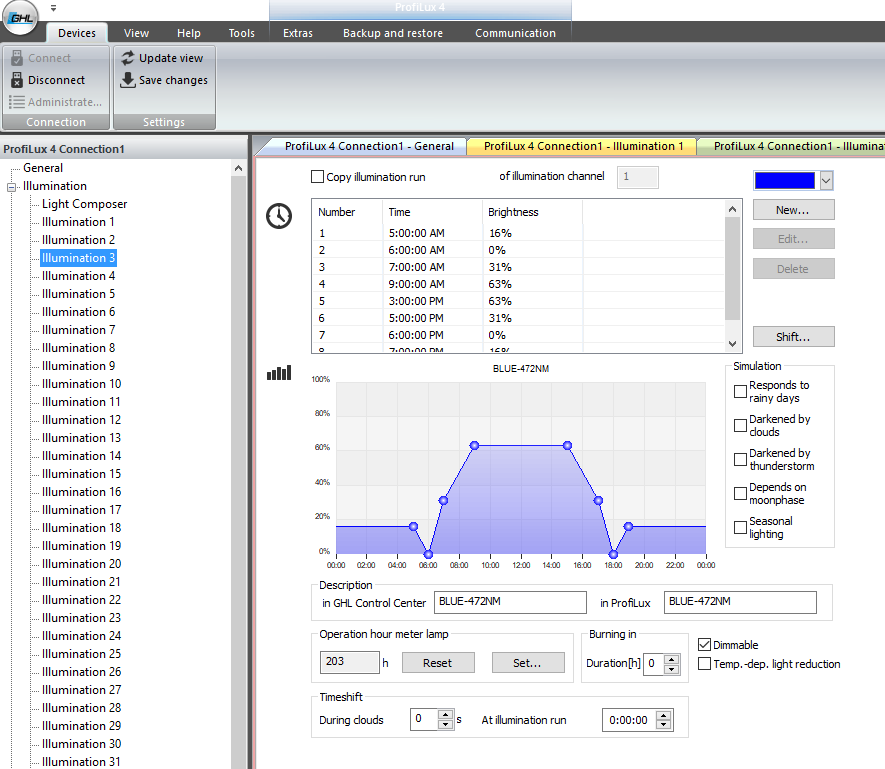Click the GHL Control Center description field
885x769 pixels.
point(510,602)
